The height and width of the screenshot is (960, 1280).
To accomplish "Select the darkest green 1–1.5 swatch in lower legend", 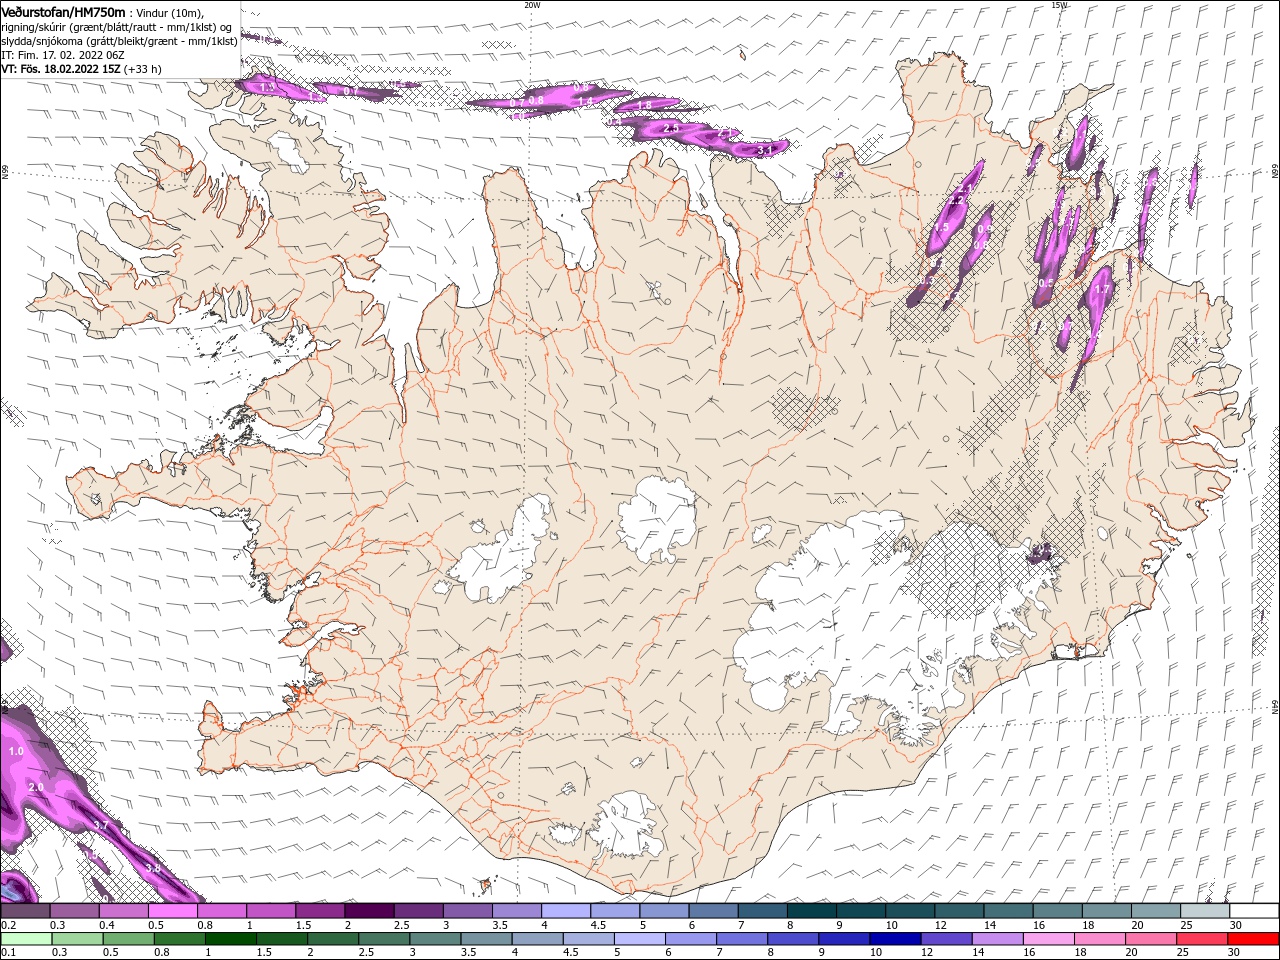I will (231, 939).
